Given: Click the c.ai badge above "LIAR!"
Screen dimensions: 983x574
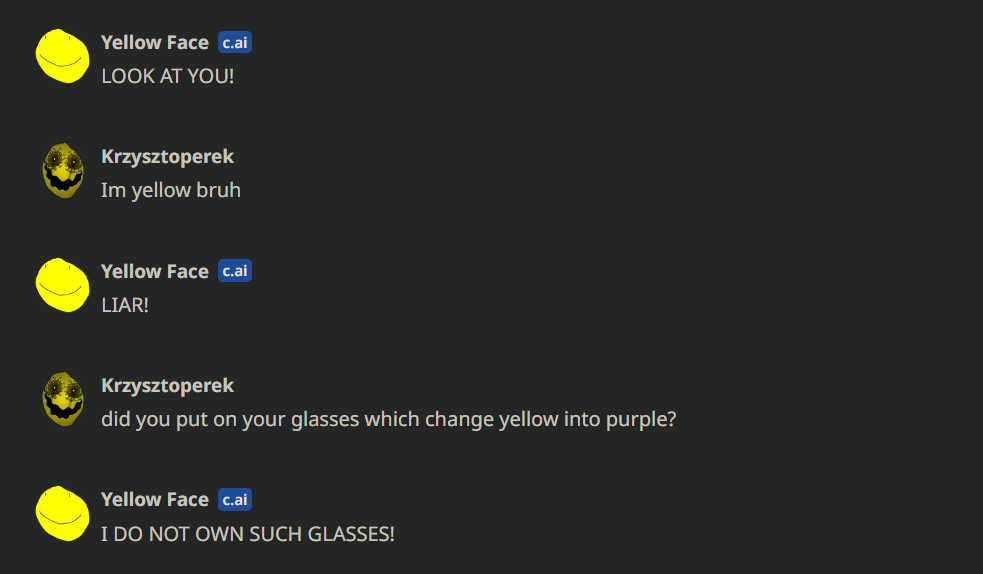Looking at the screenshot, I should (x=235, y=271).
